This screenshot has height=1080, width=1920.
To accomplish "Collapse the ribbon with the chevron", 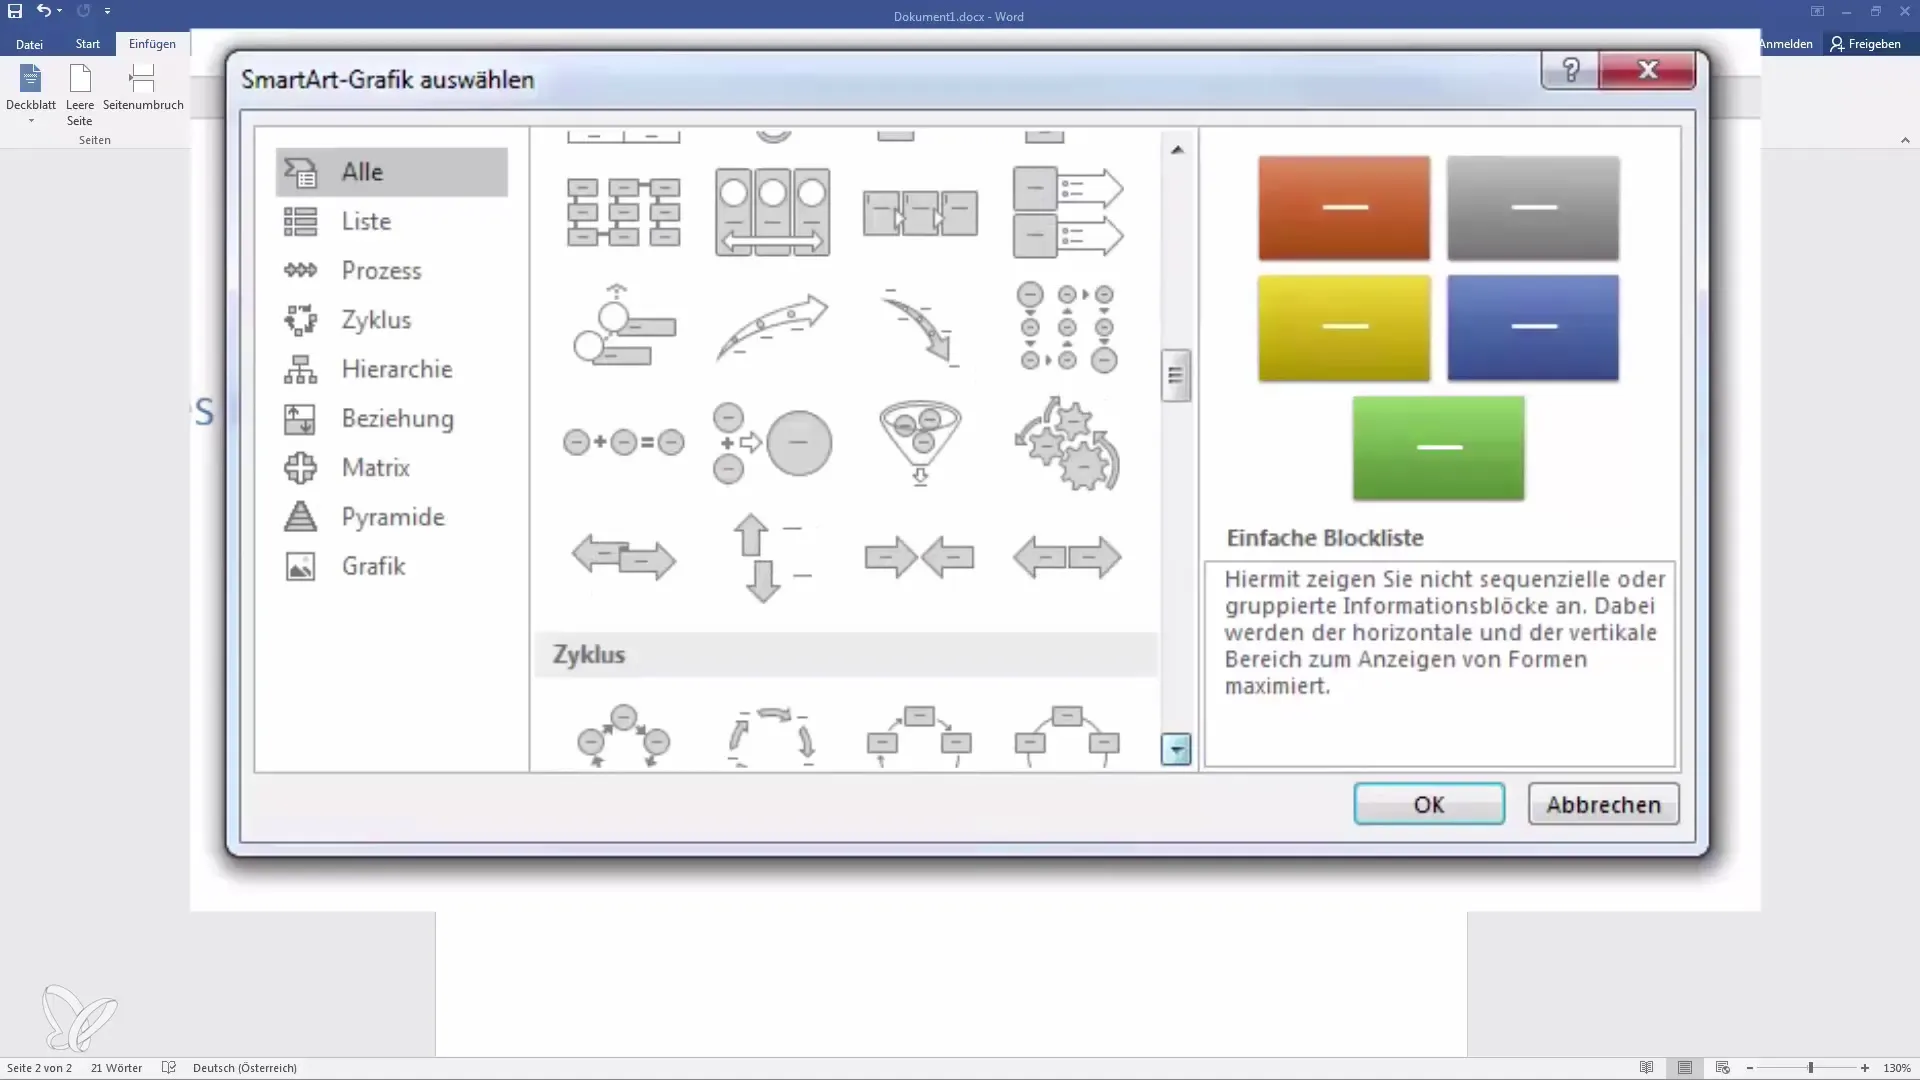I will [x=1905, y=141].
